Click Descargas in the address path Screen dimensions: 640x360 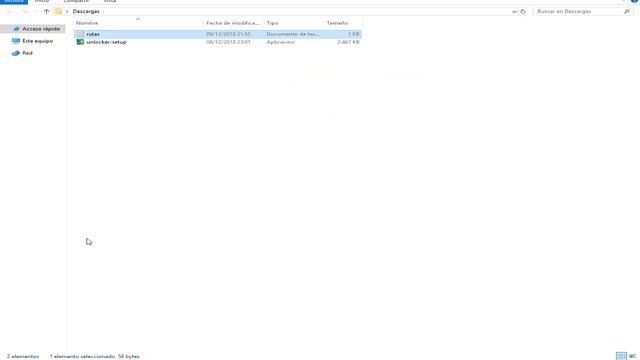(x=86, y=11)
